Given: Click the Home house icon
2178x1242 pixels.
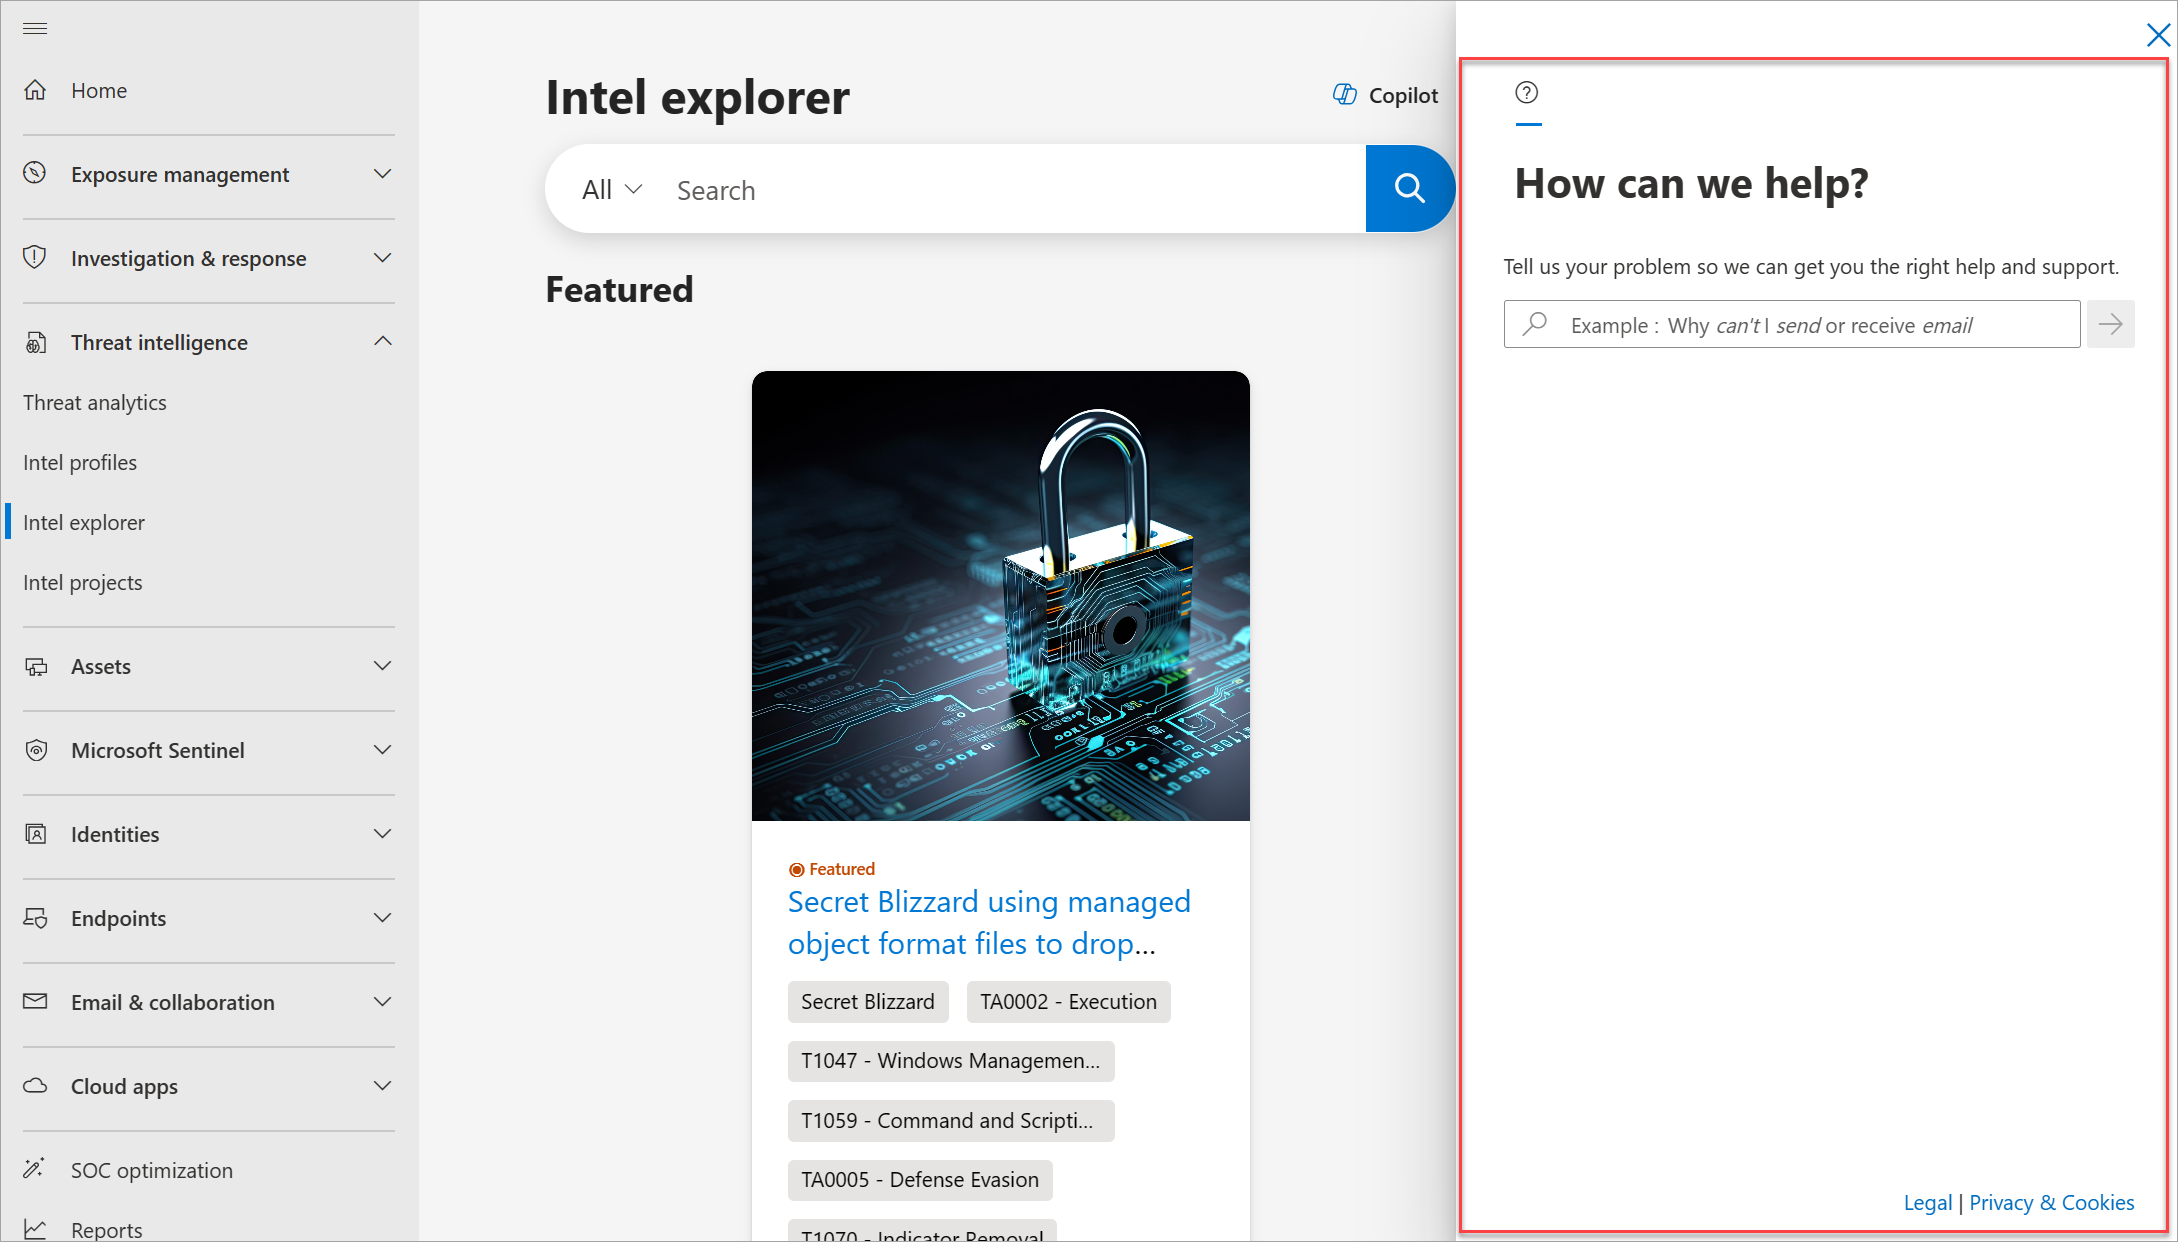Looking at the screenshot, I should point(36,90).
